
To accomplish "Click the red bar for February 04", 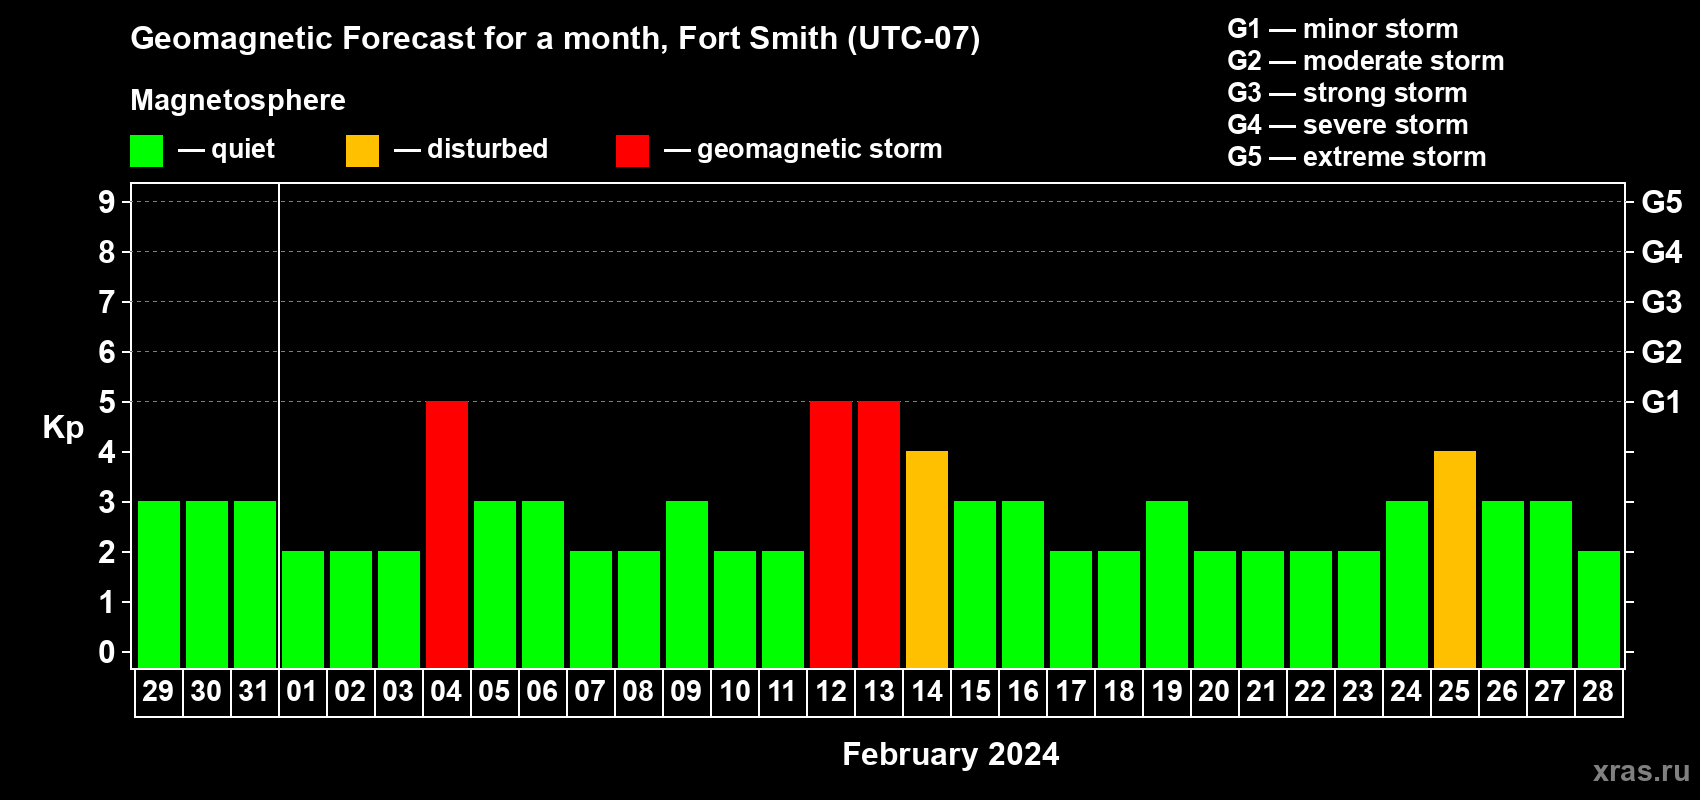I will (447, 534).
